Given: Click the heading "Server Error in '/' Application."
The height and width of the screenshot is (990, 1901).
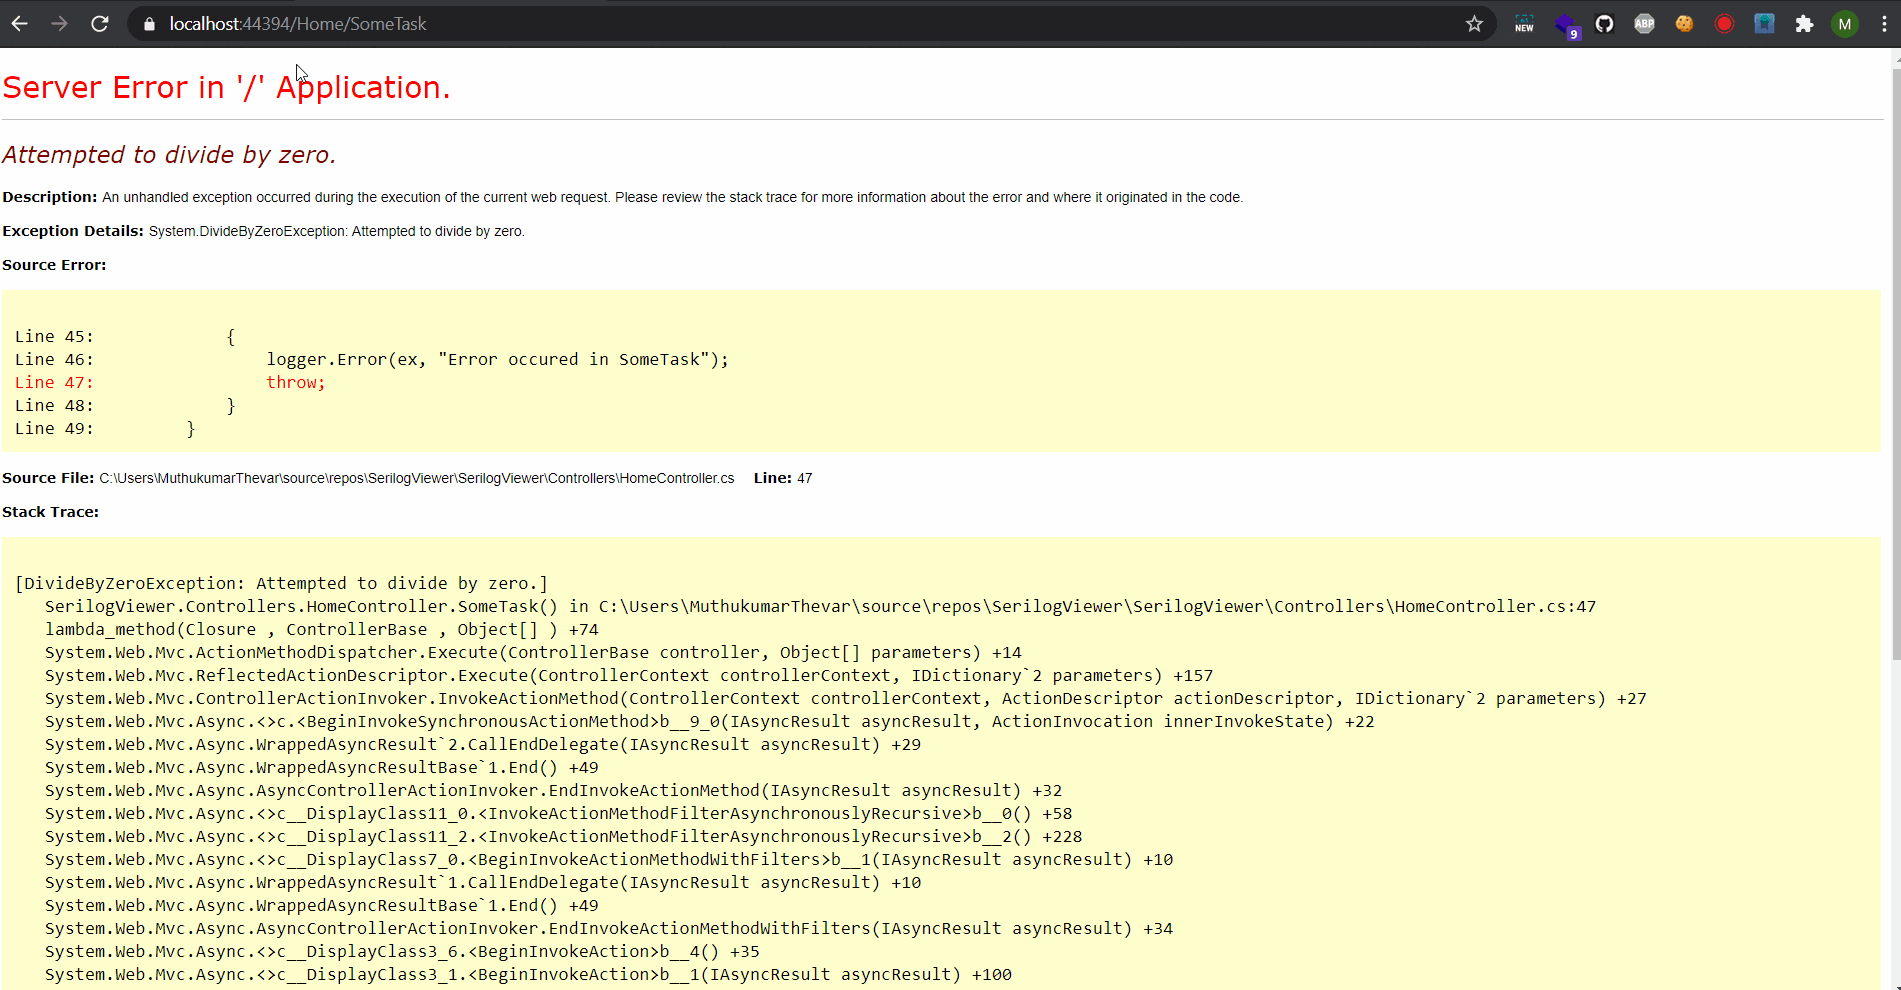Looking at the screenshot, I should pos(226,88).
